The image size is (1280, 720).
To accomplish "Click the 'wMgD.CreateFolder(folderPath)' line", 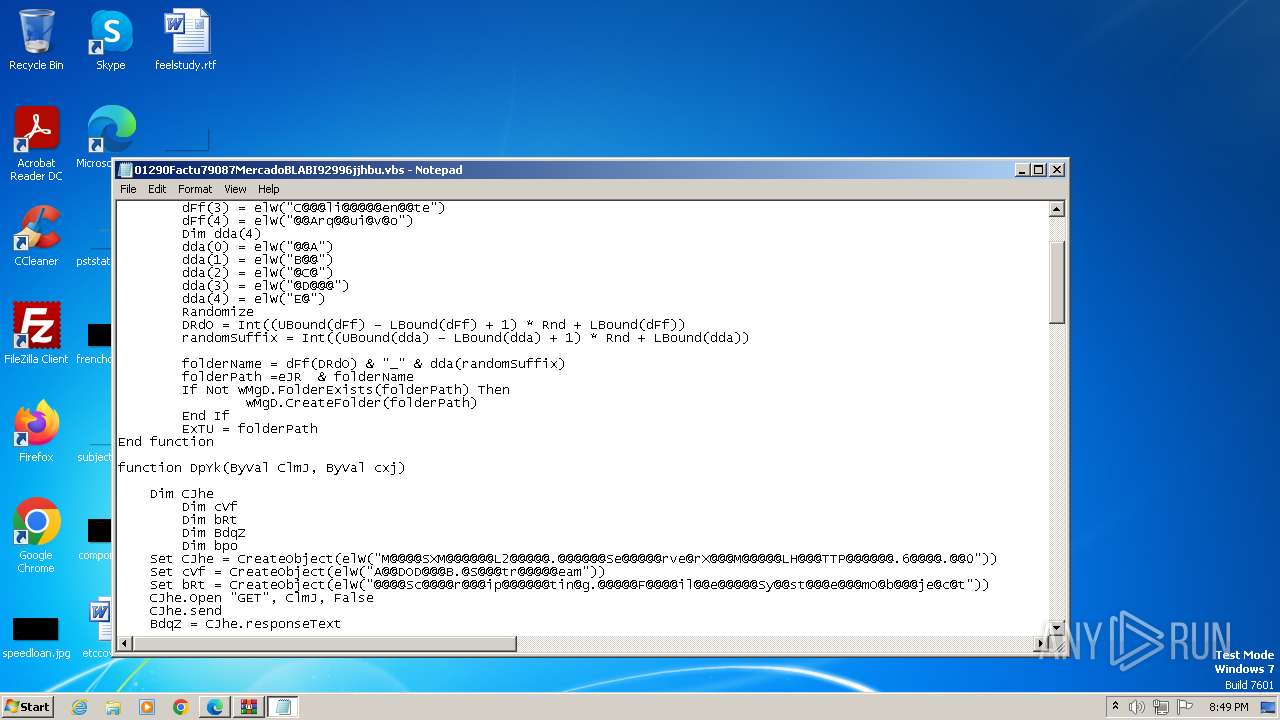I will [361, 403].
